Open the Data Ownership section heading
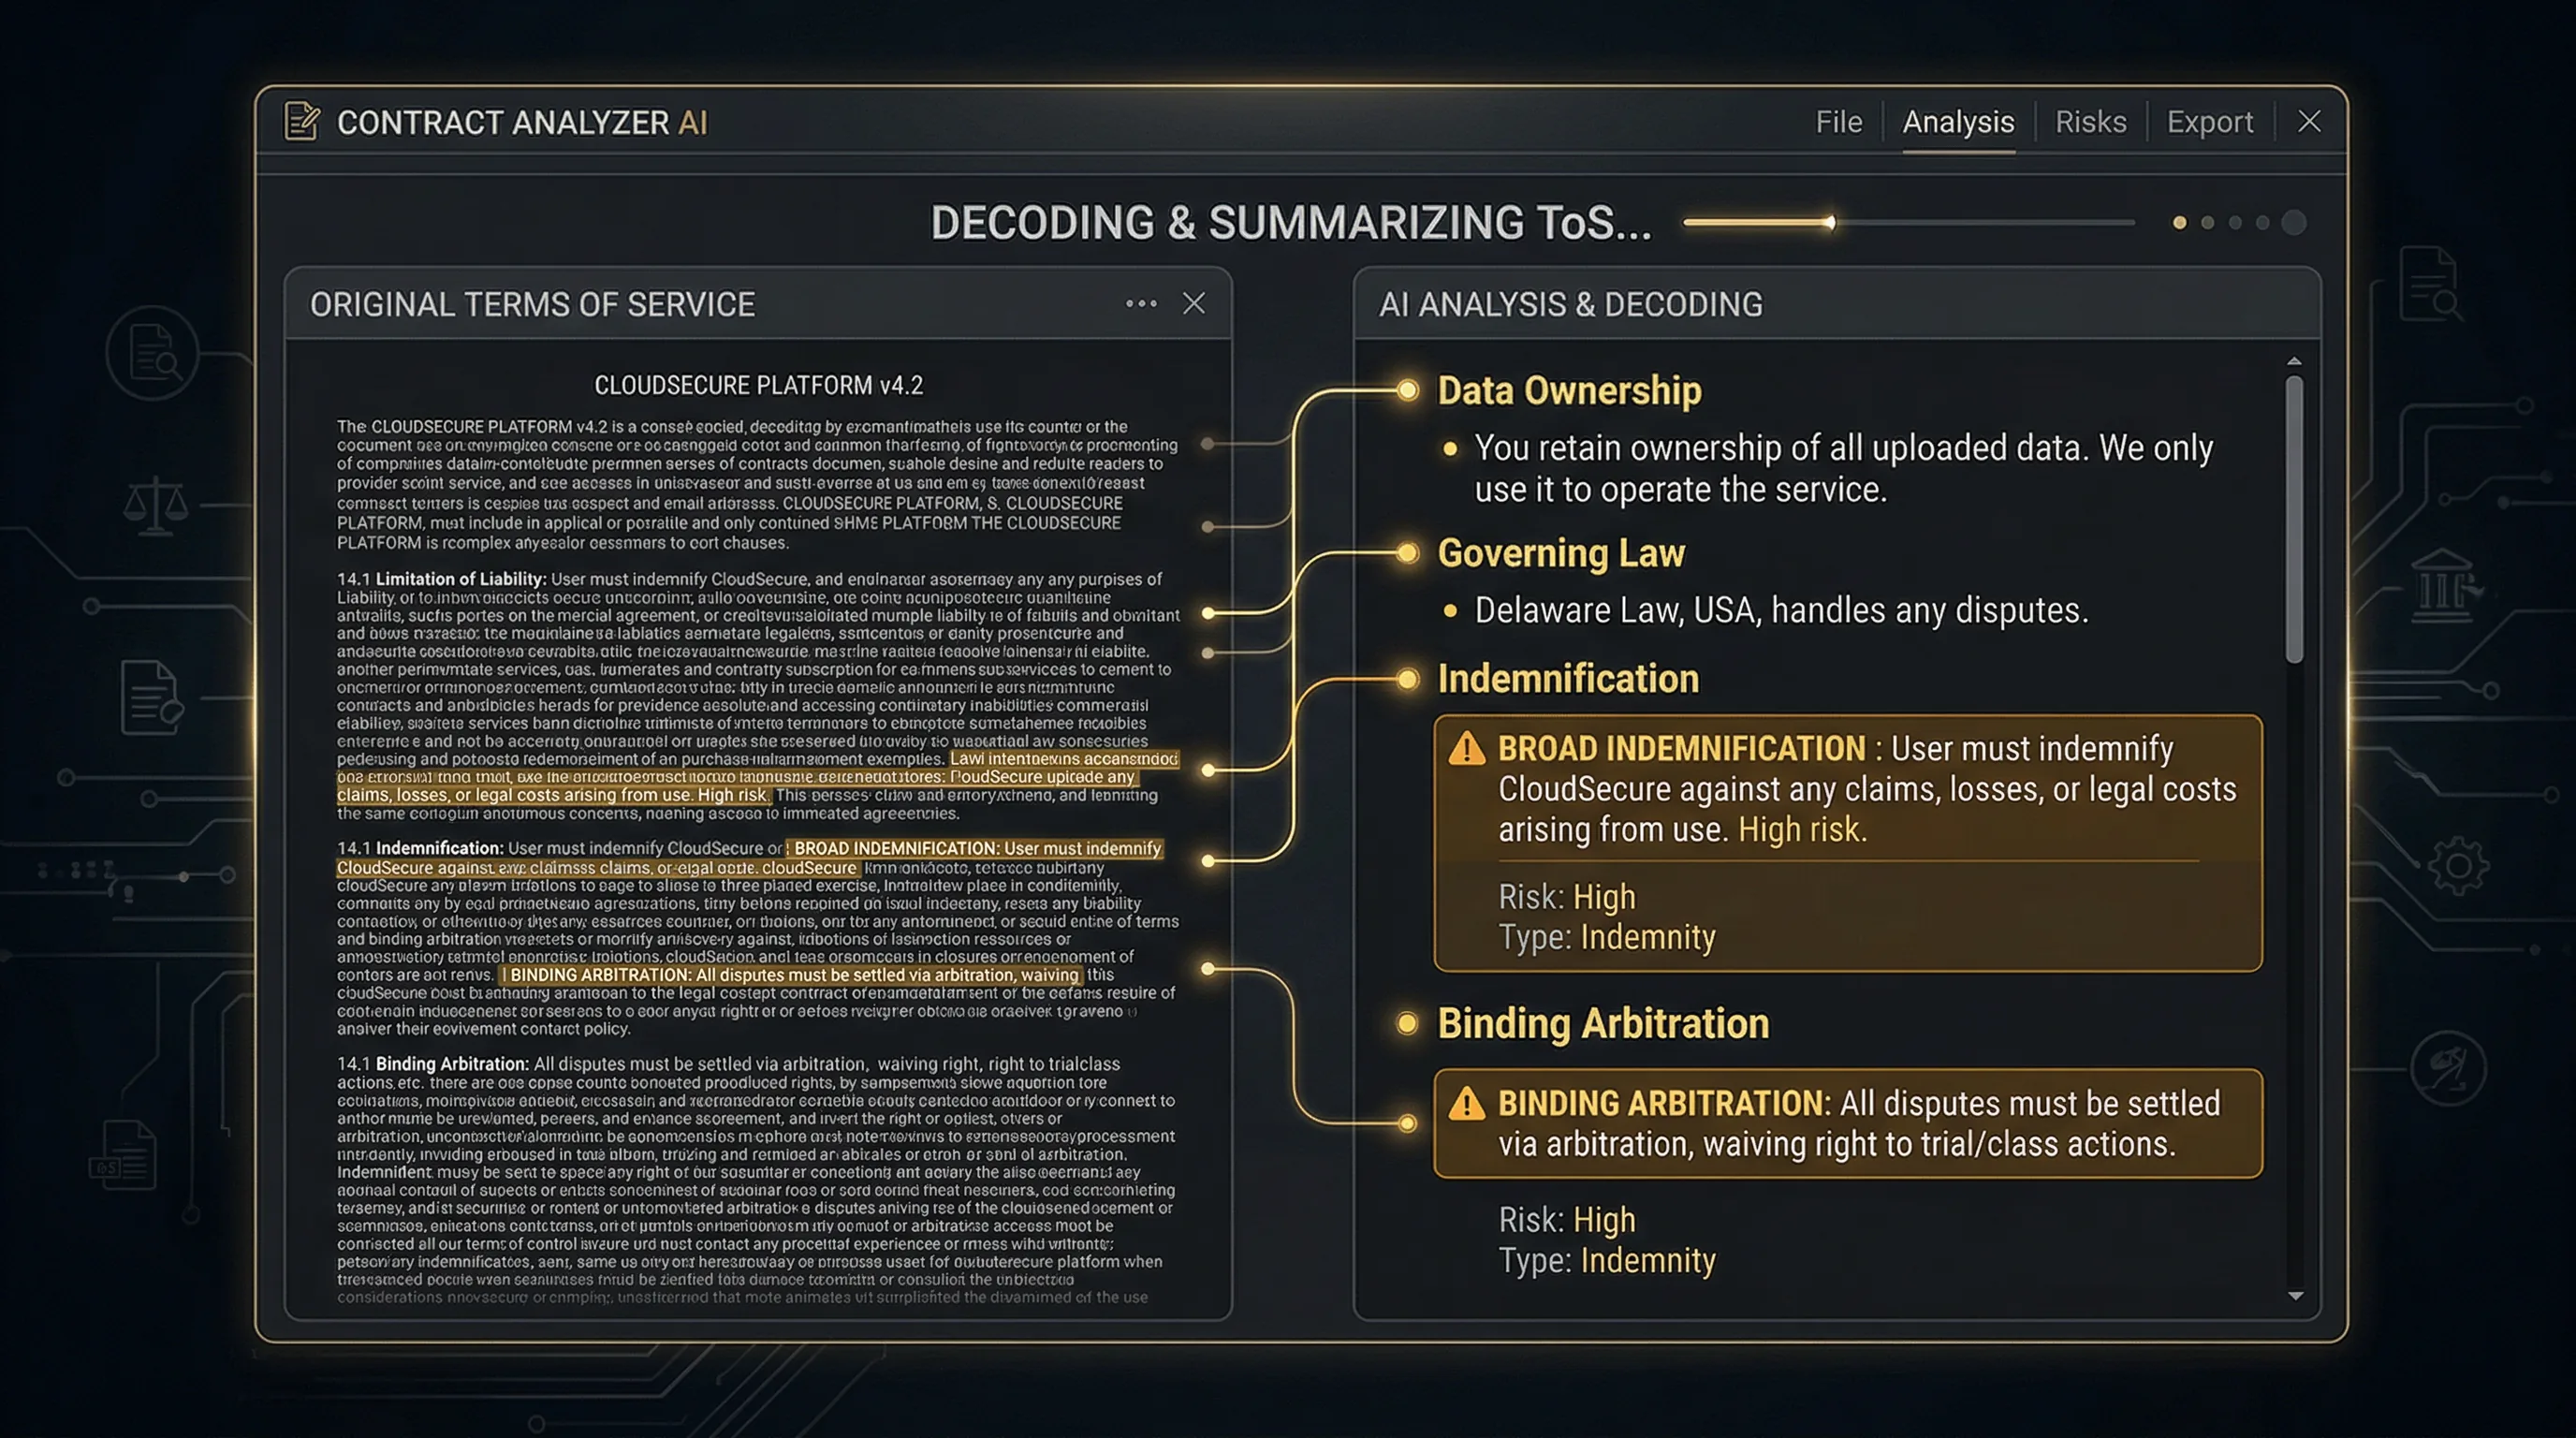Image resolution: width=2576 pixels, height=1438 pixels. point(1569,390)
